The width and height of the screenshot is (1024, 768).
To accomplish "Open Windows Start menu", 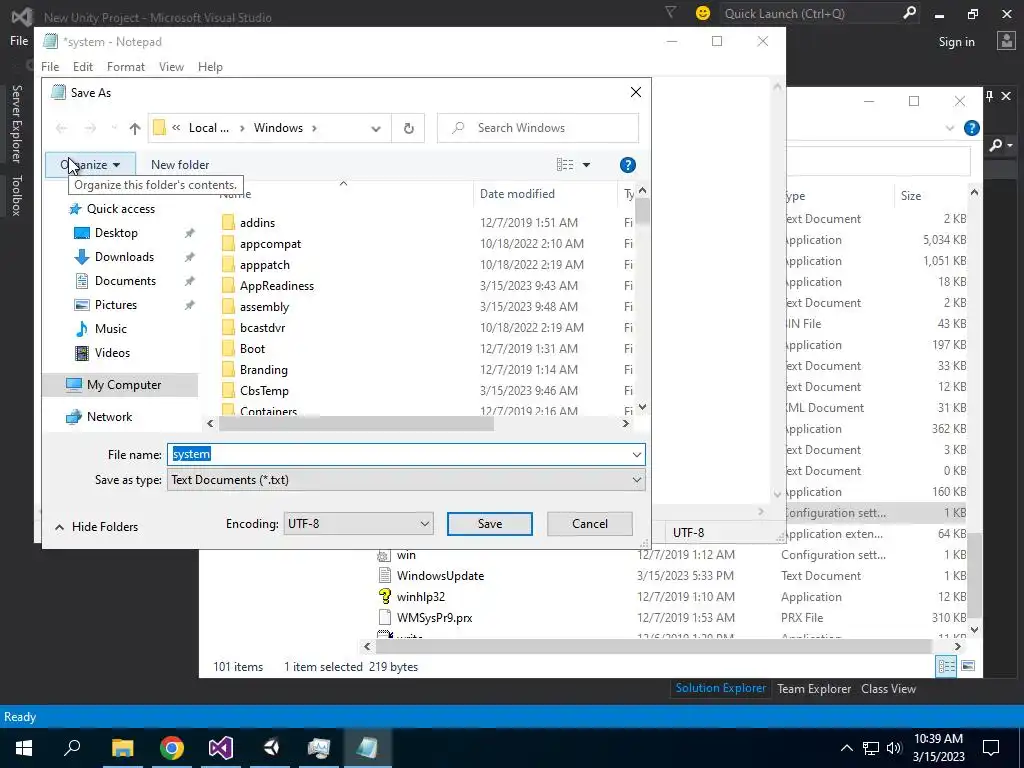I will pos(24,748).
